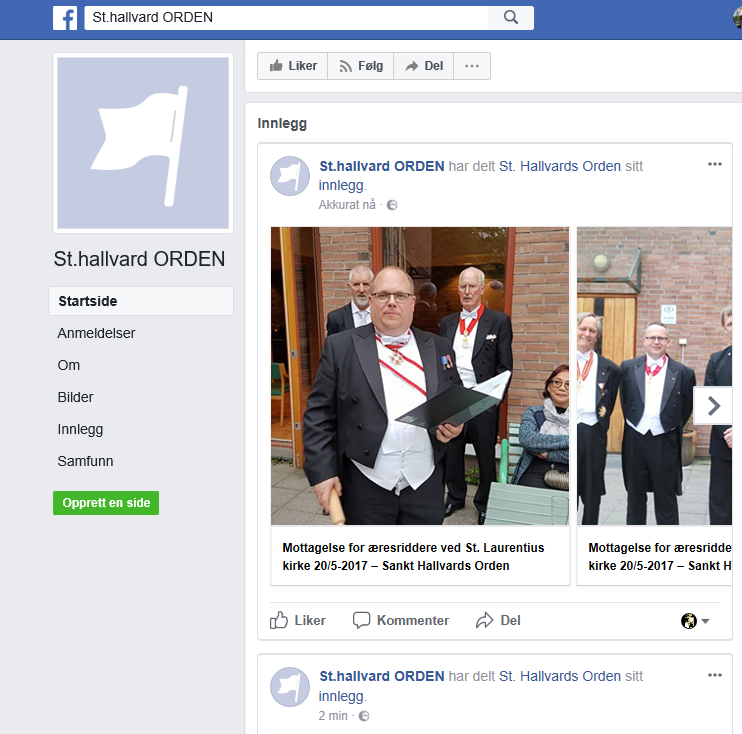Open St. Hallvards Orden link in first post
Viewport: 742px width, 734px height.
pos(560,166)
